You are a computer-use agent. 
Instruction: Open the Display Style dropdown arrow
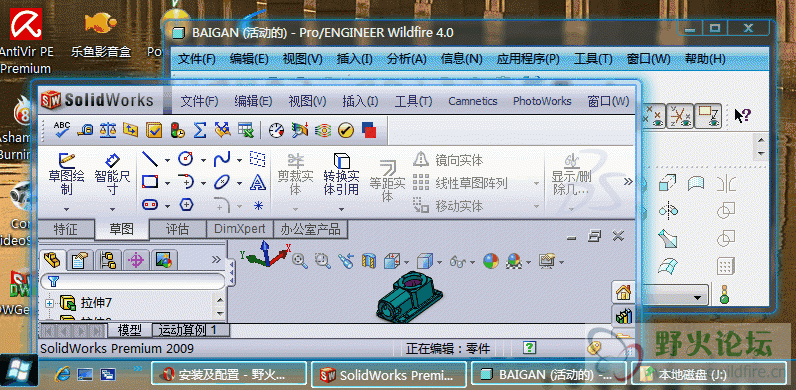coord(439,263)
